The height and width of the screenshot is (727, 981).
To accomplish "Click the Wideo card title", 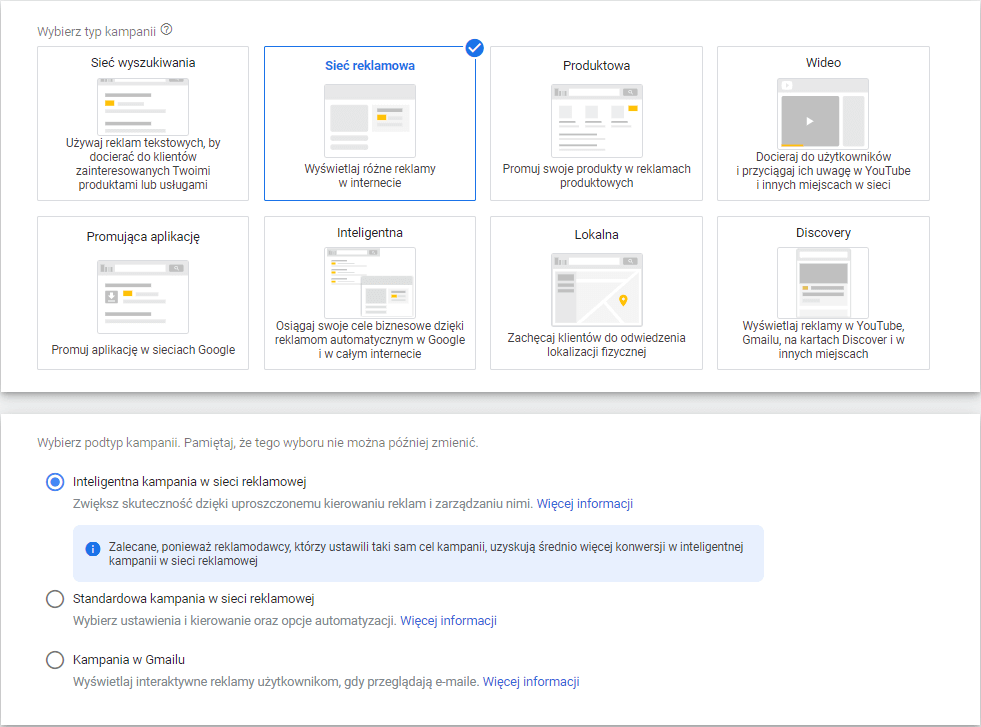I will click(x=823, y=63).
